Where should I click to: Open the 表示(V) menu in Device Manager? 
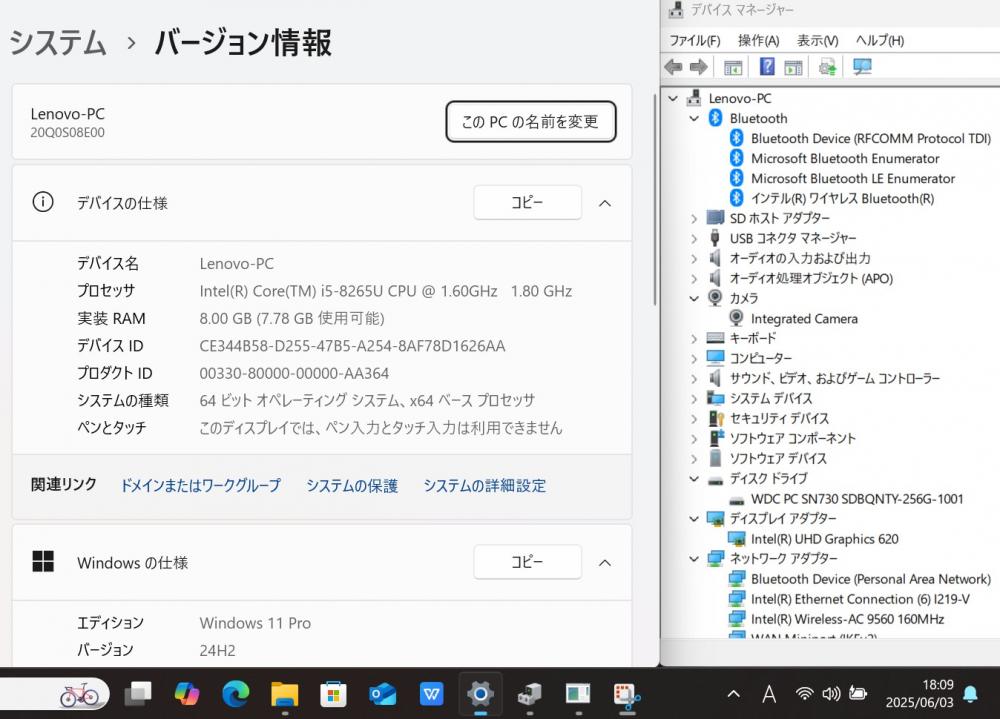[818, 40]
